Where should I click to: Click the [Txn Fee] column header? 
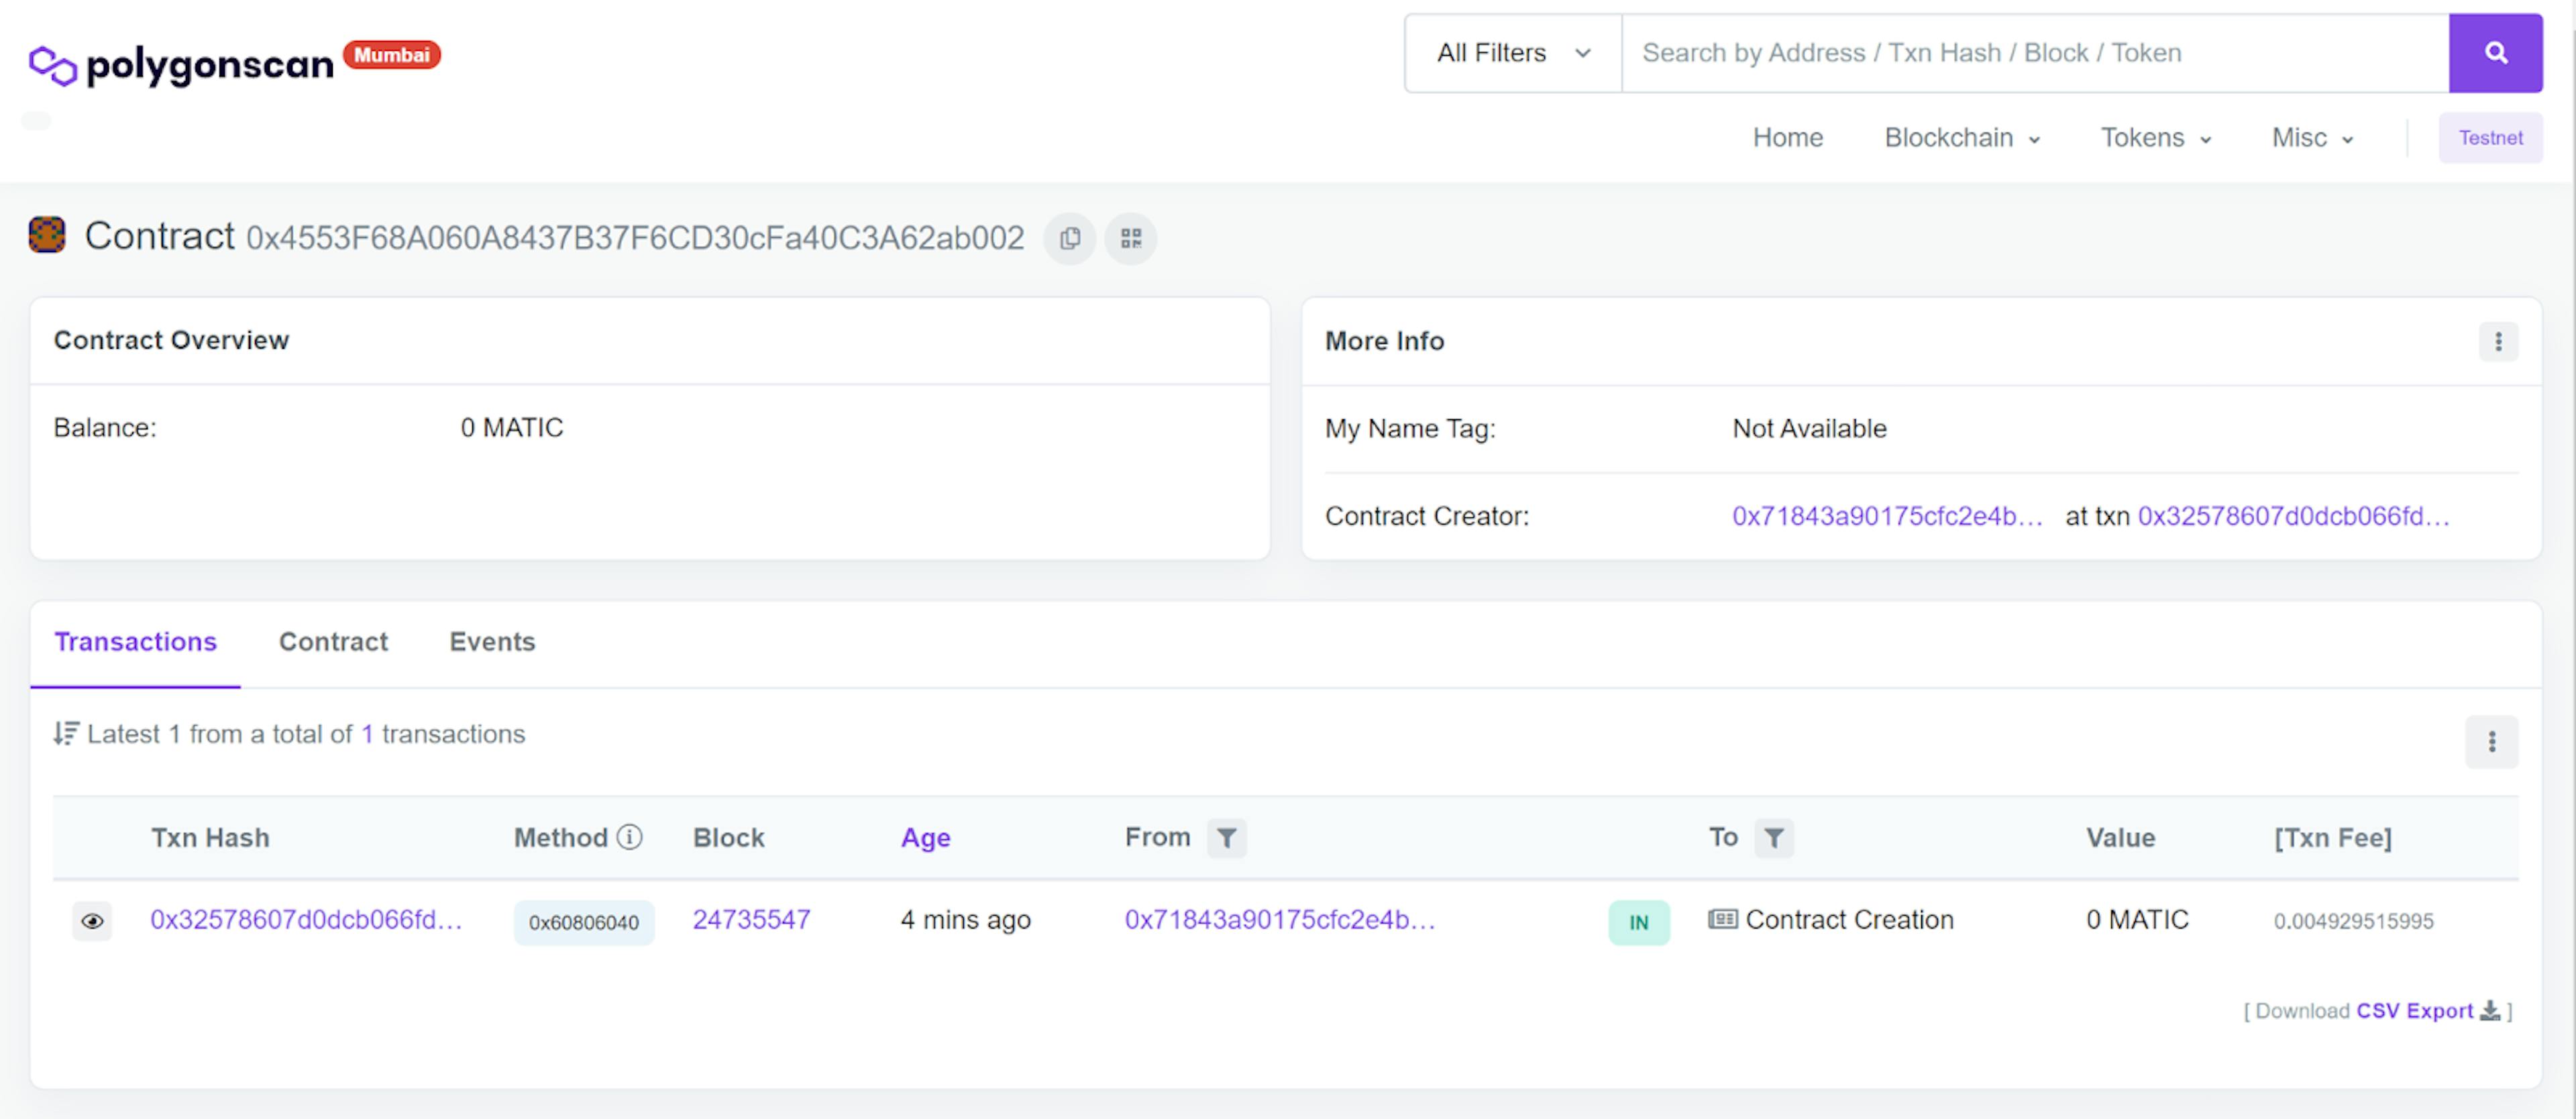pos(2332,838)
